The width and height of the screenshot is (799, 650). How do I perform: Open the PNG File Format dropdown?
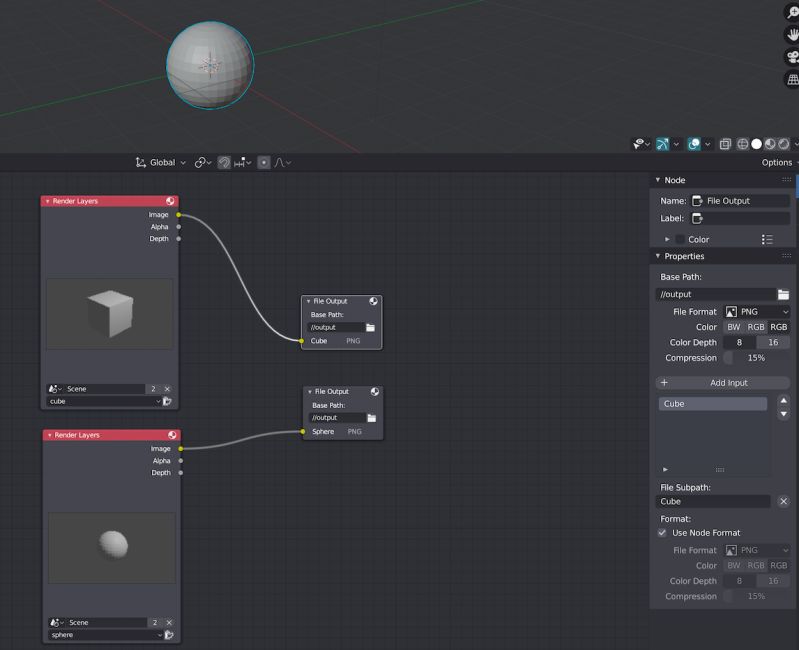click(757, 312)
